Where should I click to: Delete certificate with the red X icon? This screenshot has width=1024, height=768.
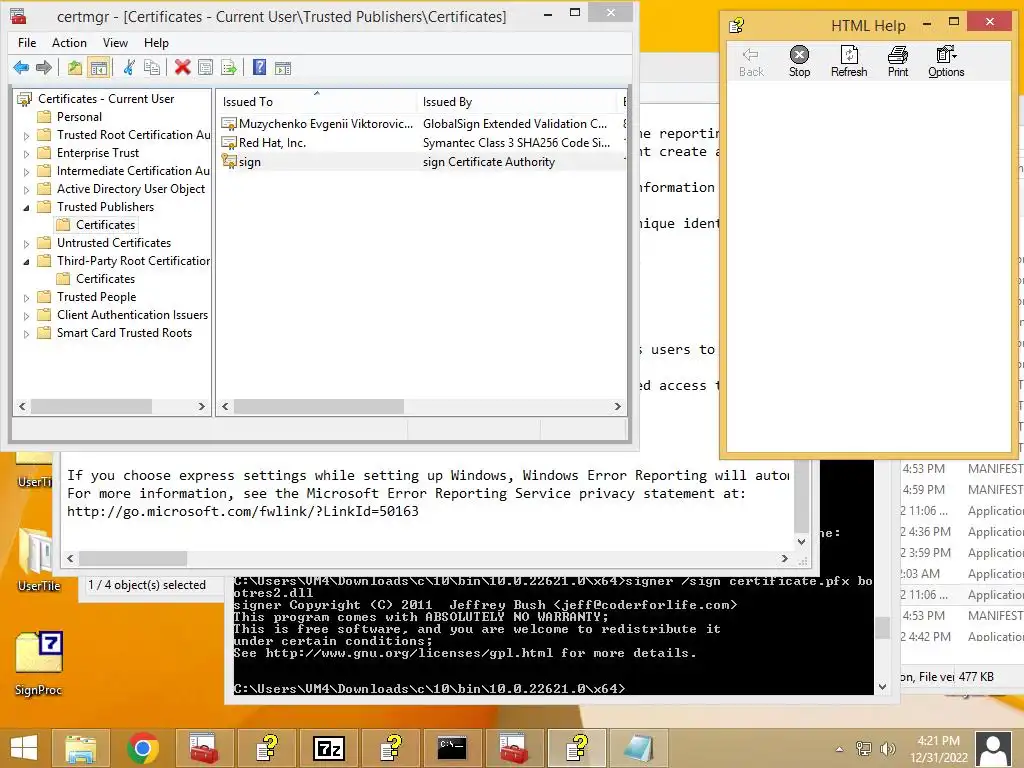(182, 67)
